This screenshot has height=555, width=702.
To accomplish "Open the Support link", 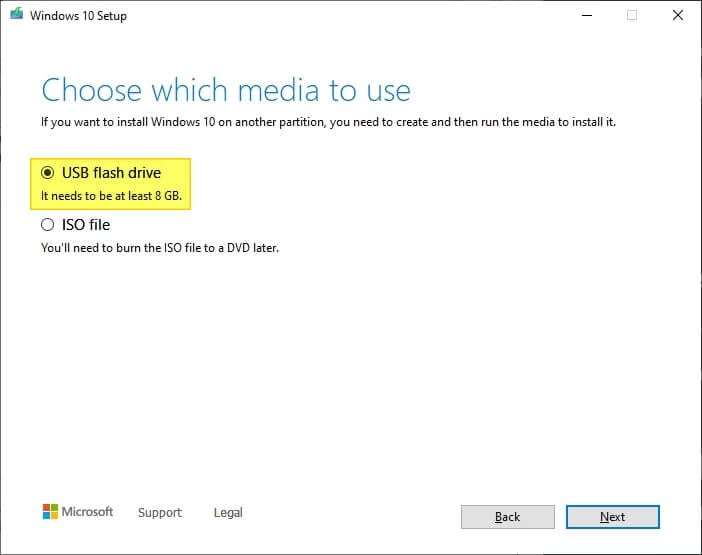I will 160,512.
